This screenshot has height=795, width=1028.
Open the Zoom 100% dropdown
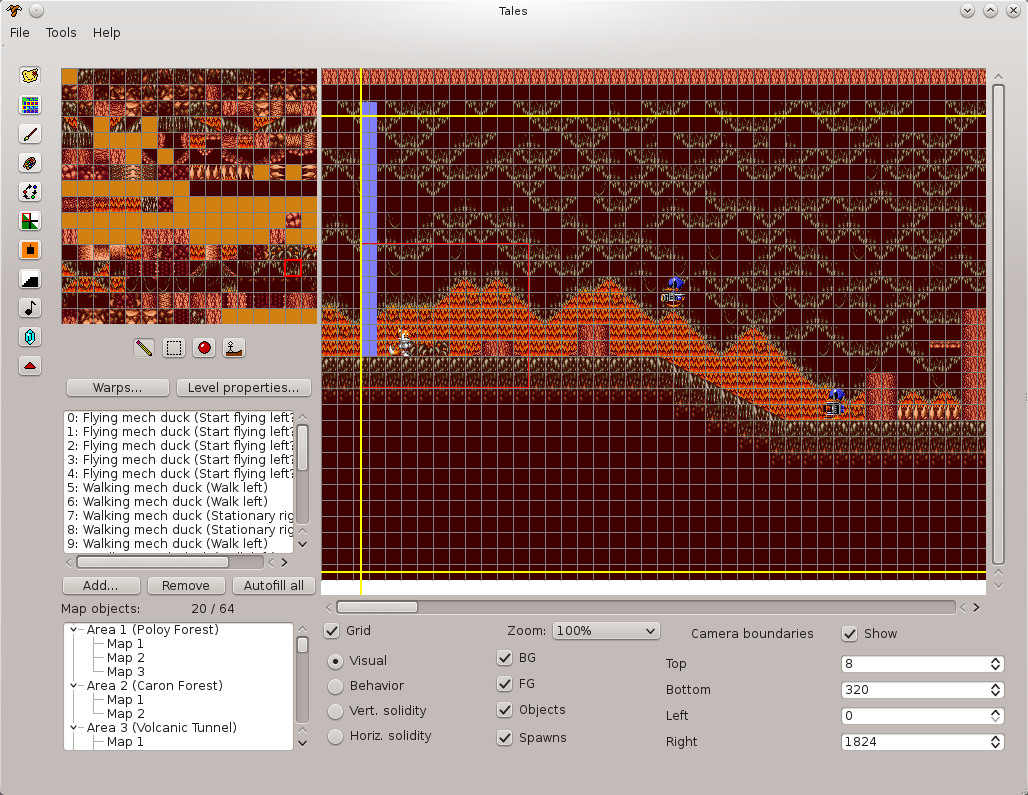pos(606,631)
